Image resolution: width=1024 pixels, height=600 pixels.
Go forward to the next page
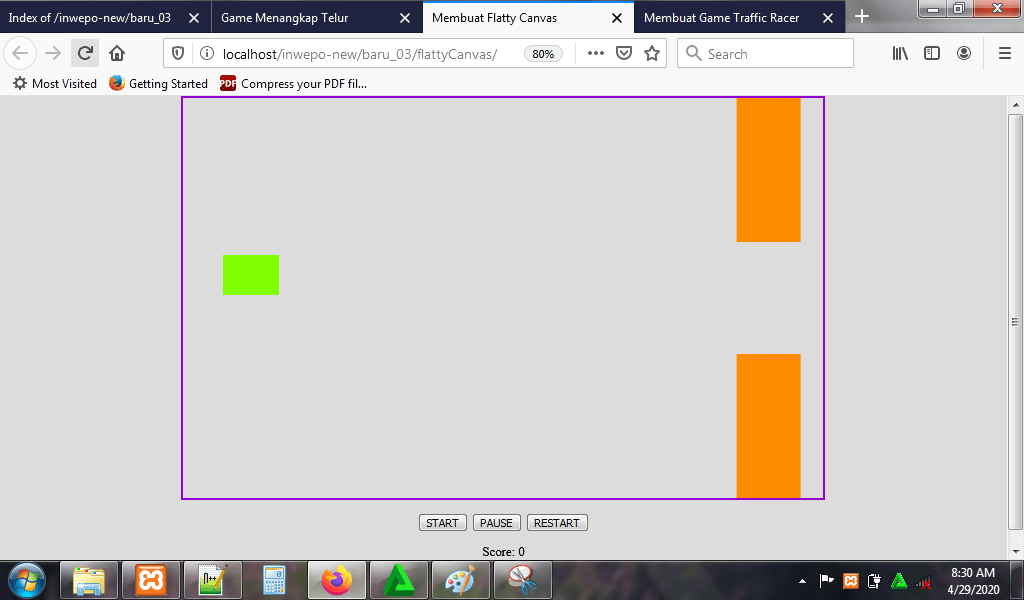(x=53, y=54)
